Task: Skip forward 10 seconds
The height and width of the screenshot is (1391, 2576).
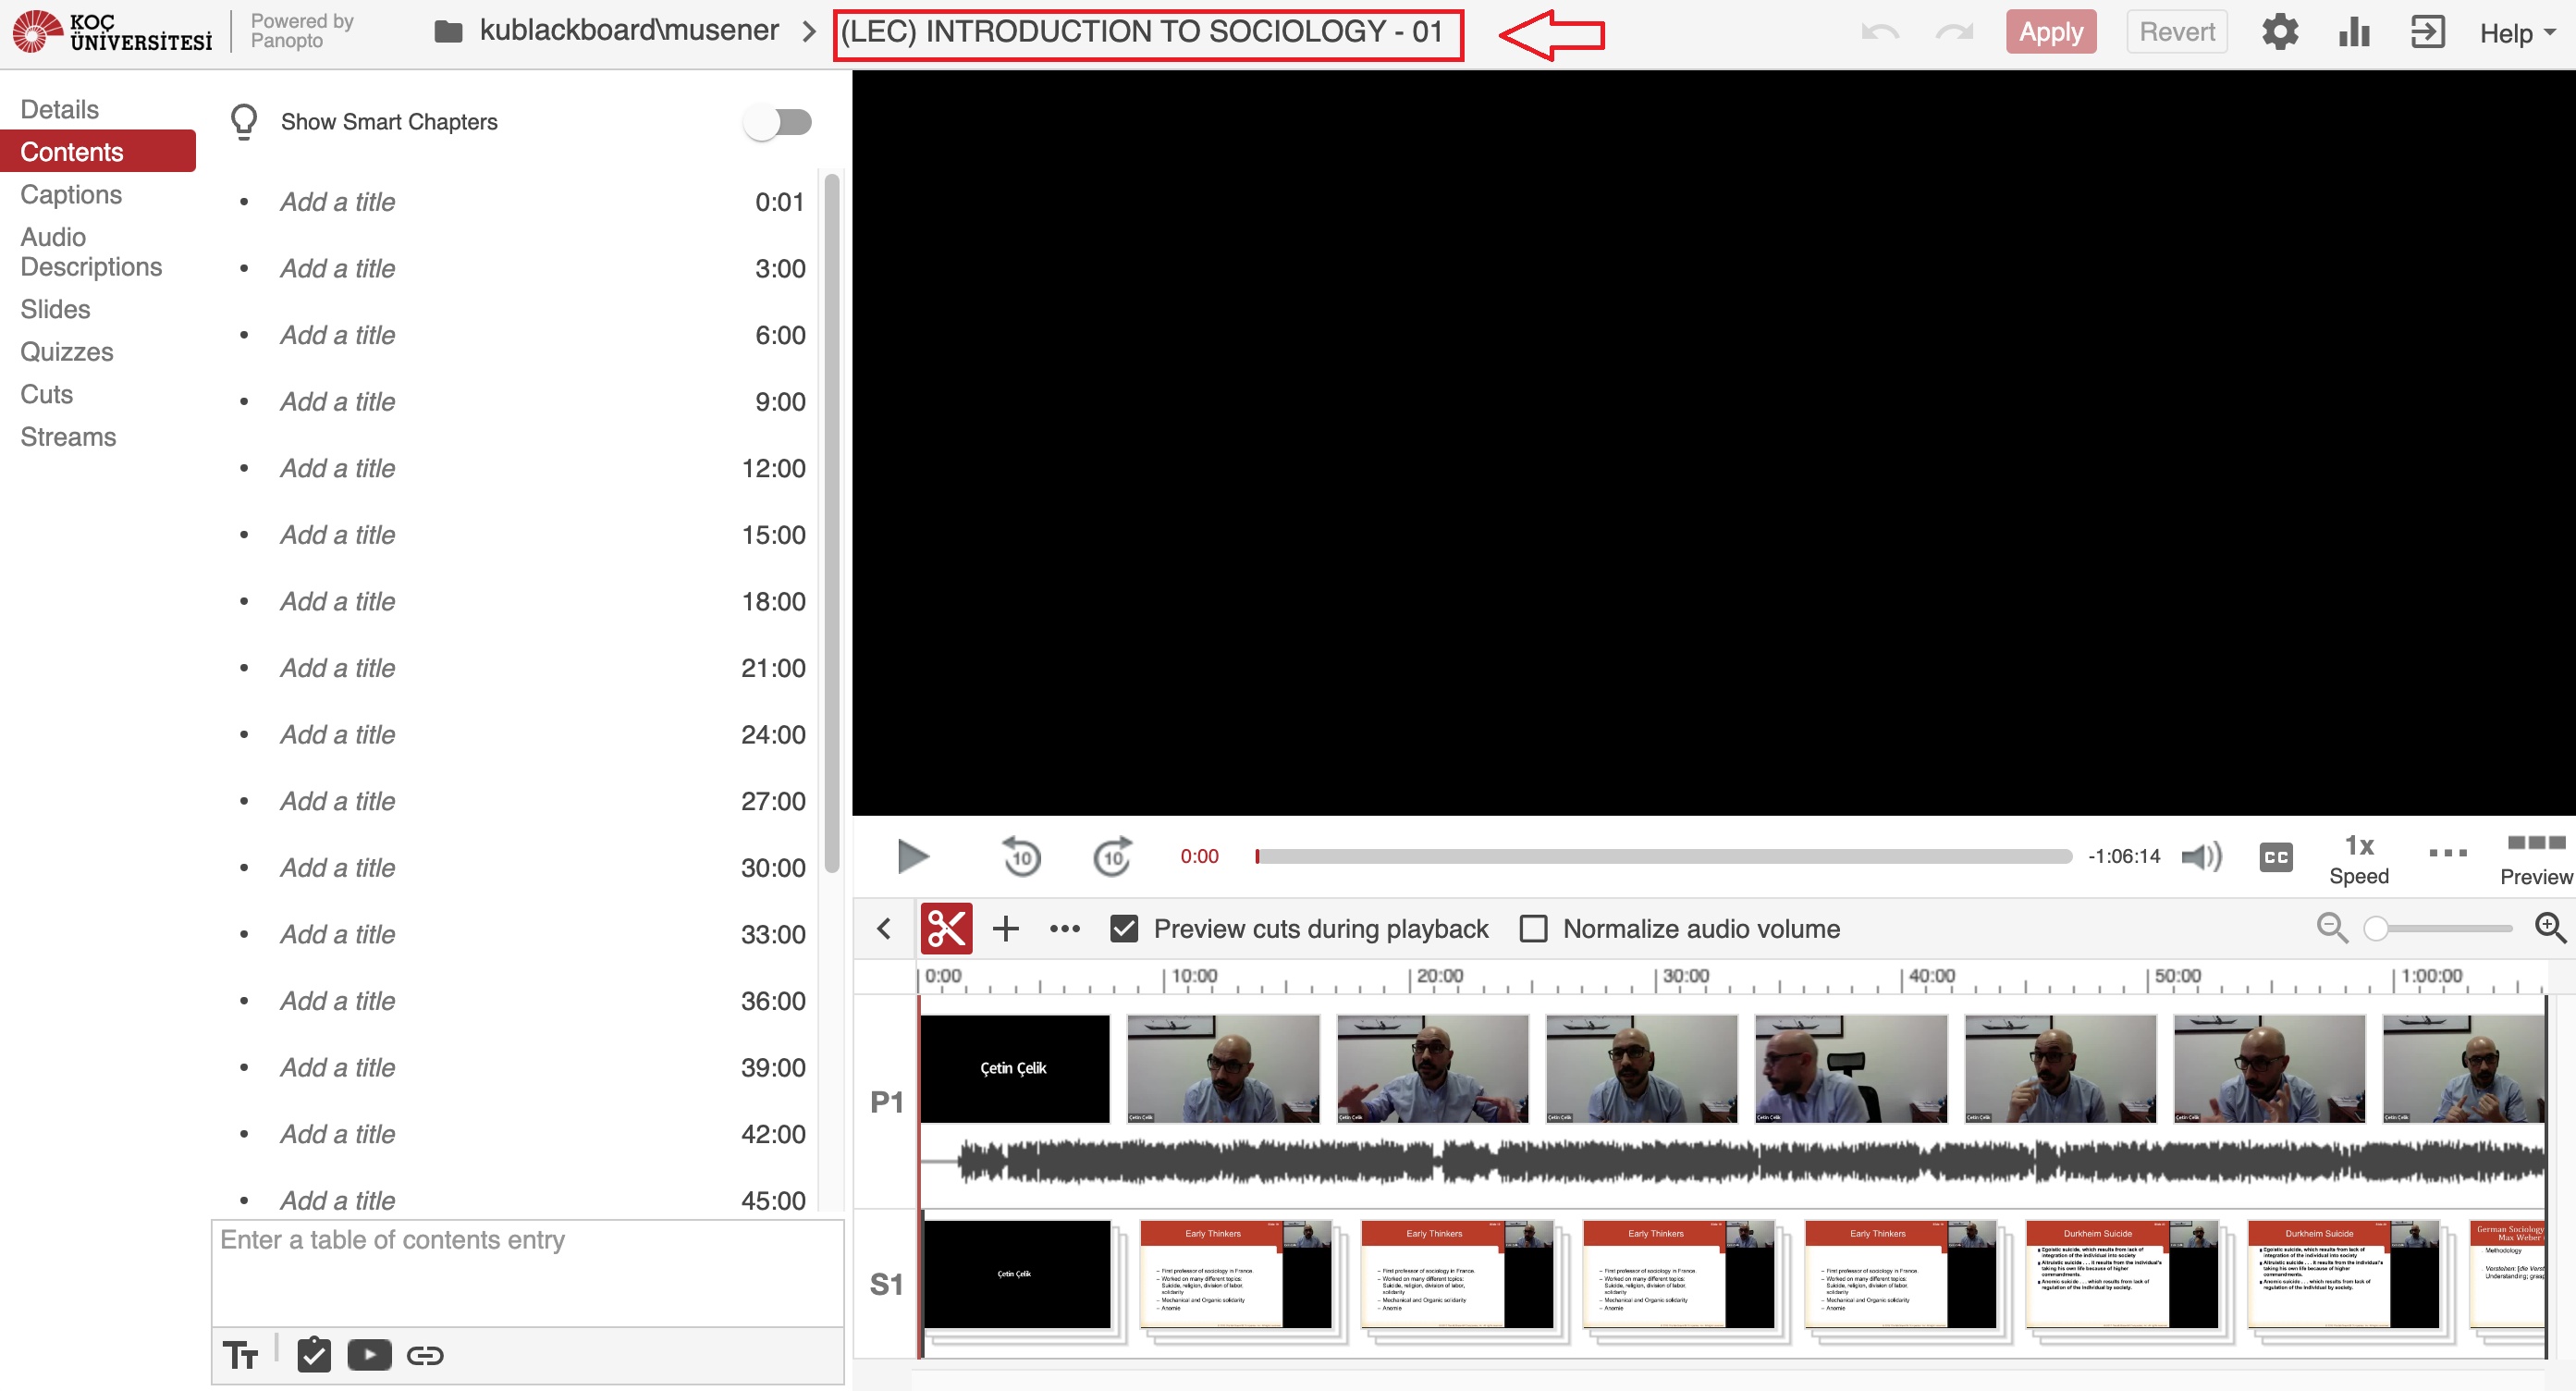Action: point(1112,856)
